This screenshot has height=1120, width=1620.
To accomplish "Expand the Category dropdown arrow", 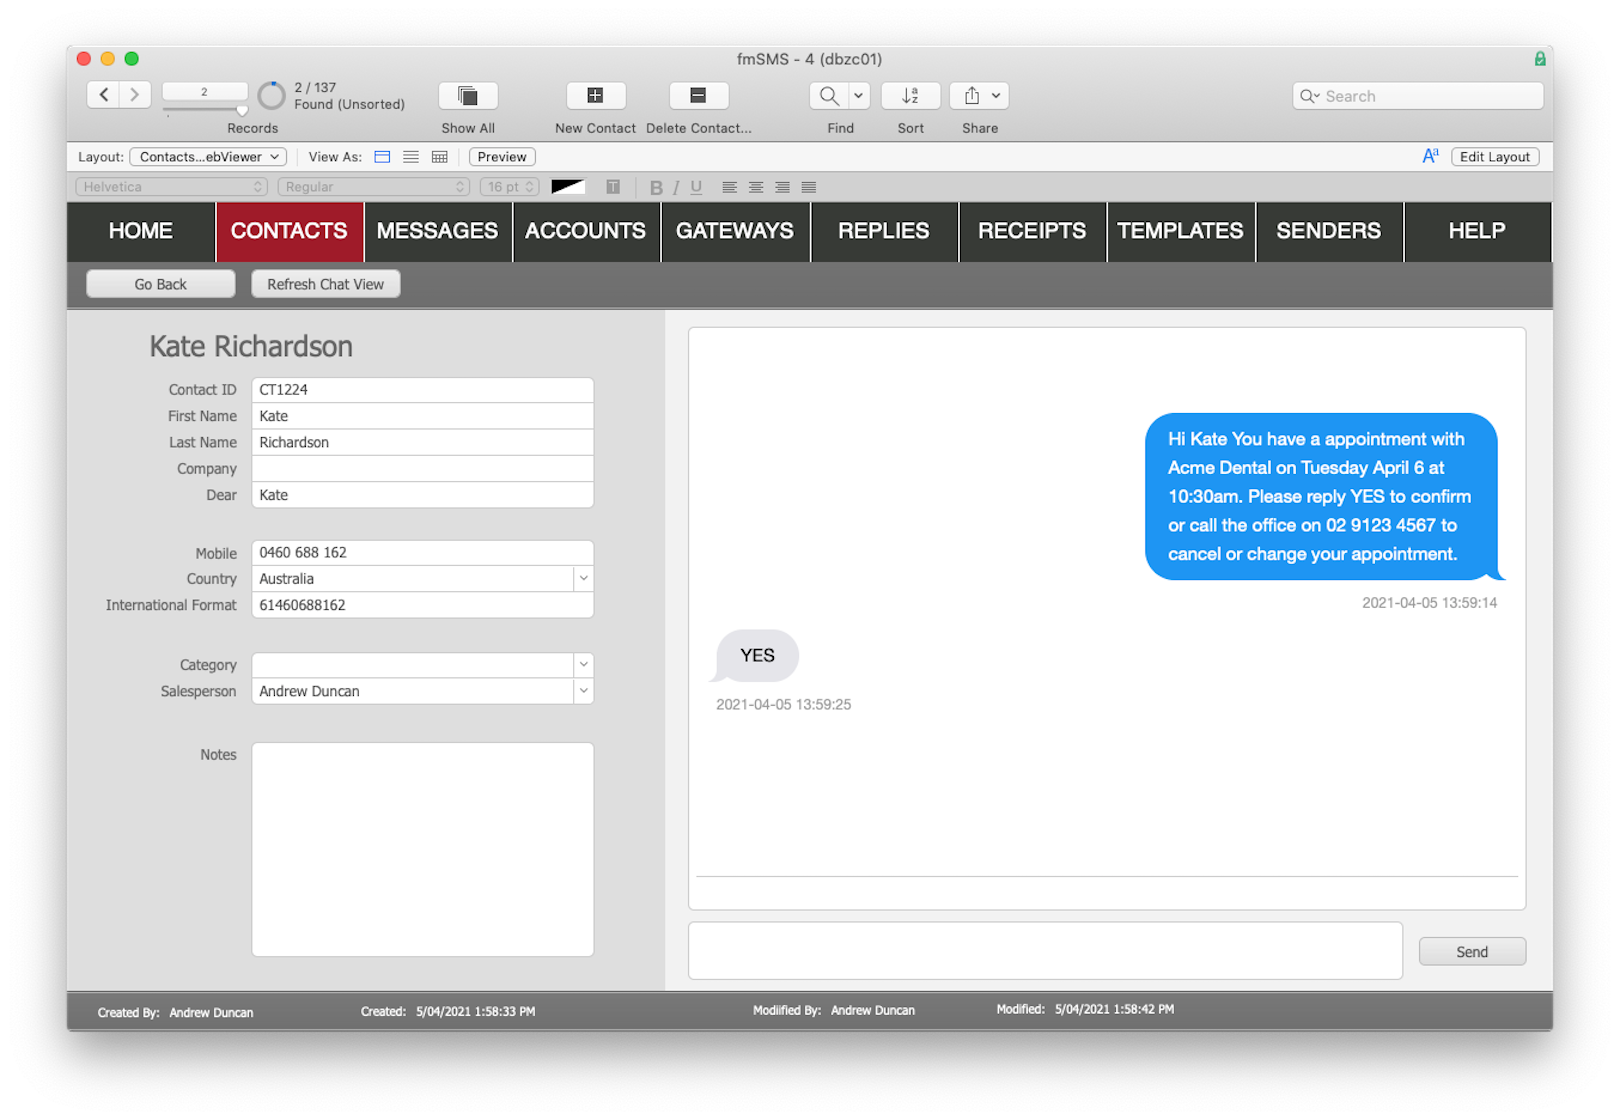I will pos(584,664).
